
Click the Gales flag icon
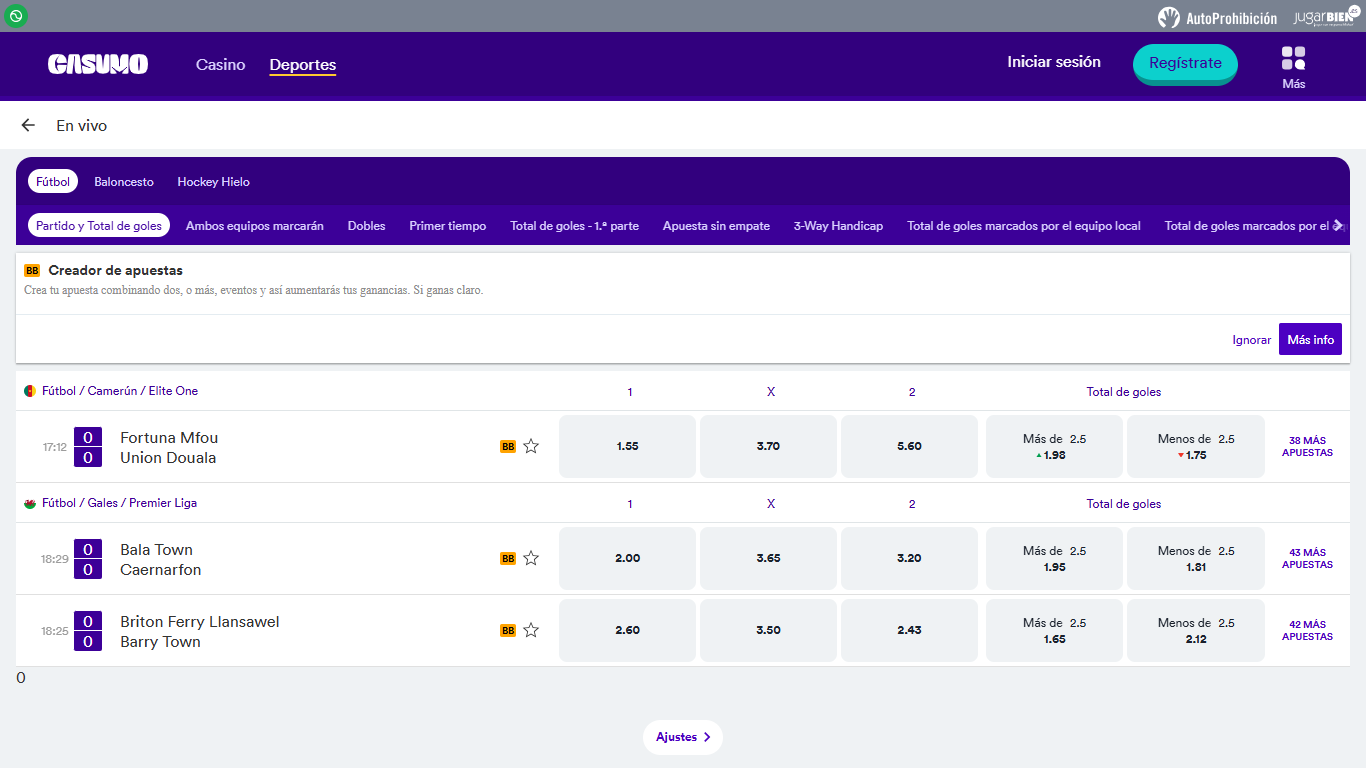pos(30,503)
